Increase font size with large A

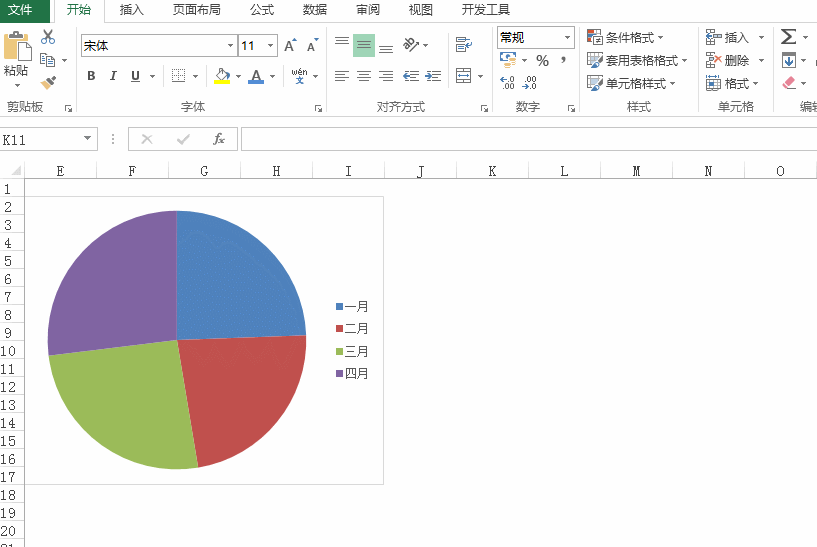(290, 45)
